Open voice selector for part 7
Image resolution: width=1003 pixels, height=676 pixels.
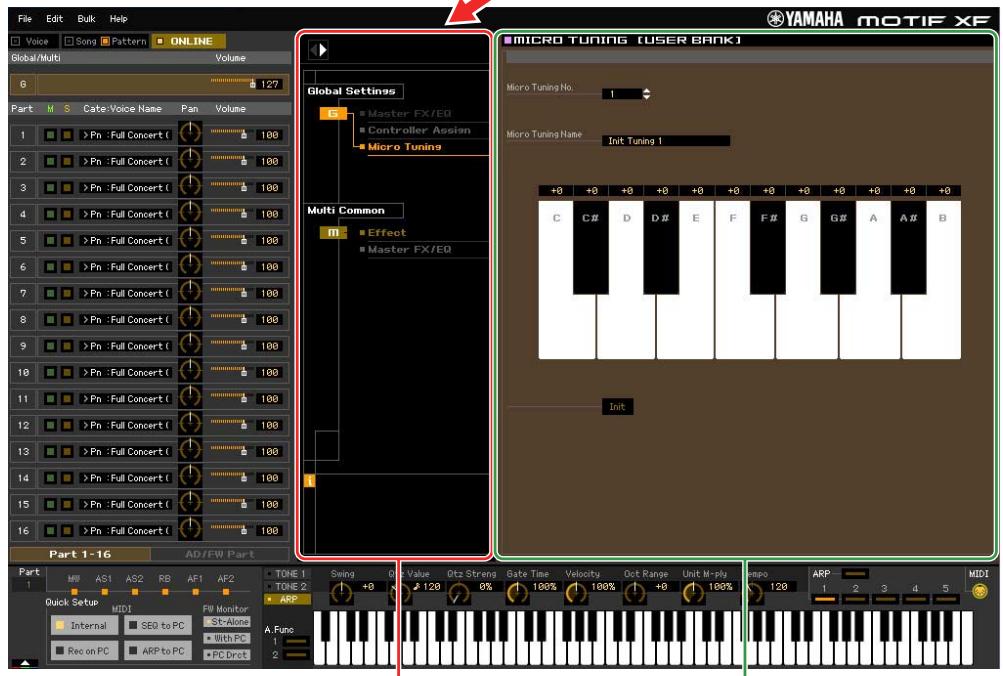click(x=125, y=294)
